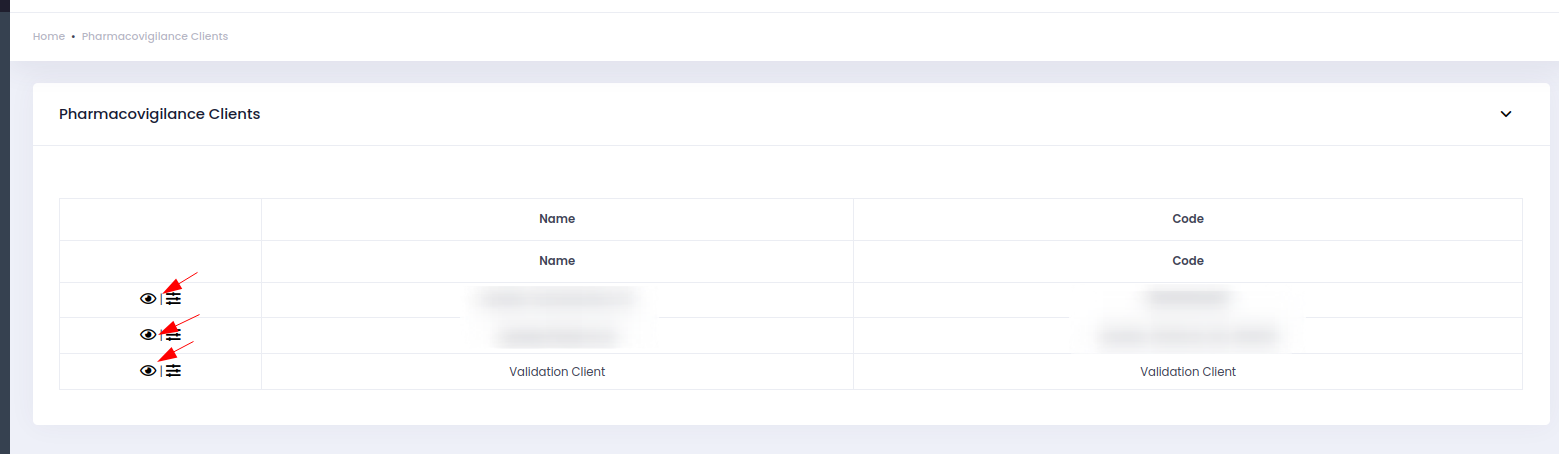Click eye icon for Validation Client row
Viewport: 1559px width, 454px height.
click(x=148, y=371)
